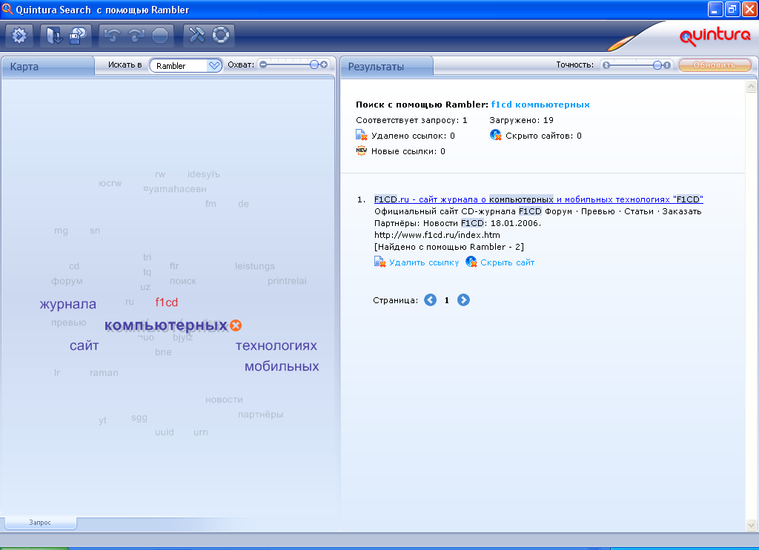Select the faded word raman in the map
The height and width of the screenshot is (550, 759).
pyautogui.click(x=104, y=373)
